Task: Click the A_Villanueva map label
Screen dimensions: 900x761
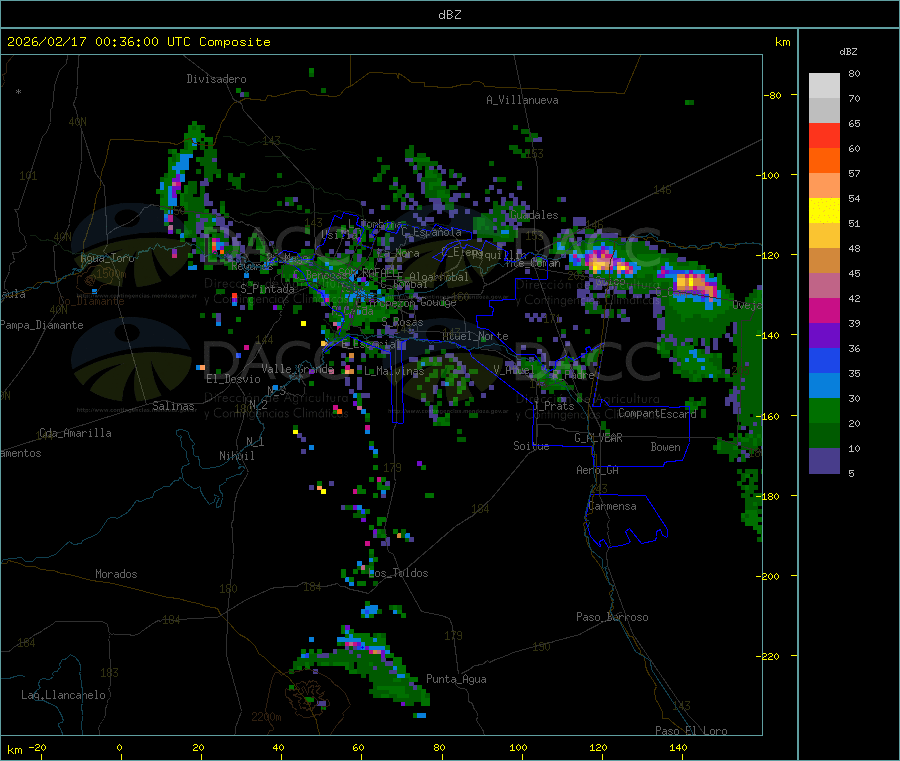Action: pyautogui.click(x=522, y=100)
